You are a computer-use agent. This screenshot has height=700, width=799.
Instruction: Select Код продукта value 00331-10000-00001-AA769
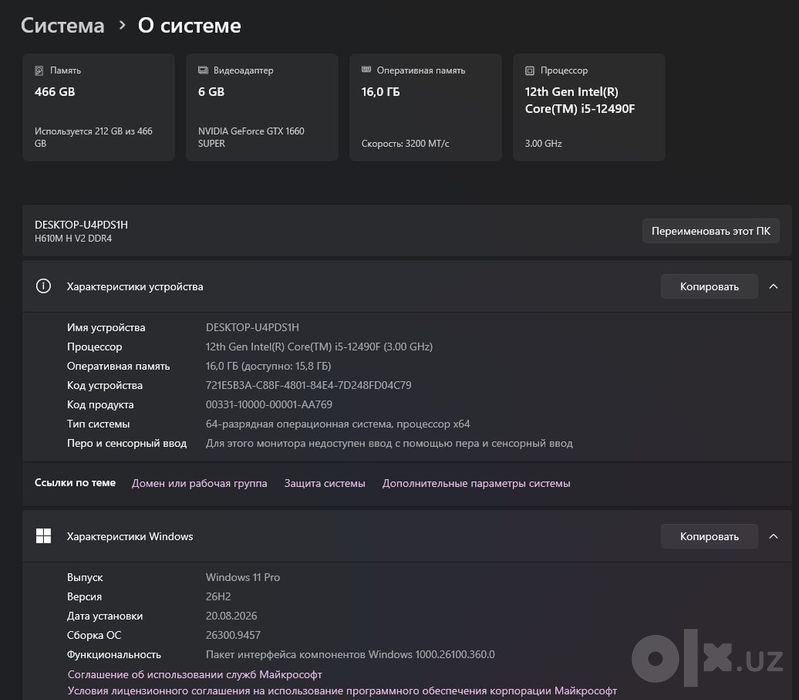tap(269, 405)
